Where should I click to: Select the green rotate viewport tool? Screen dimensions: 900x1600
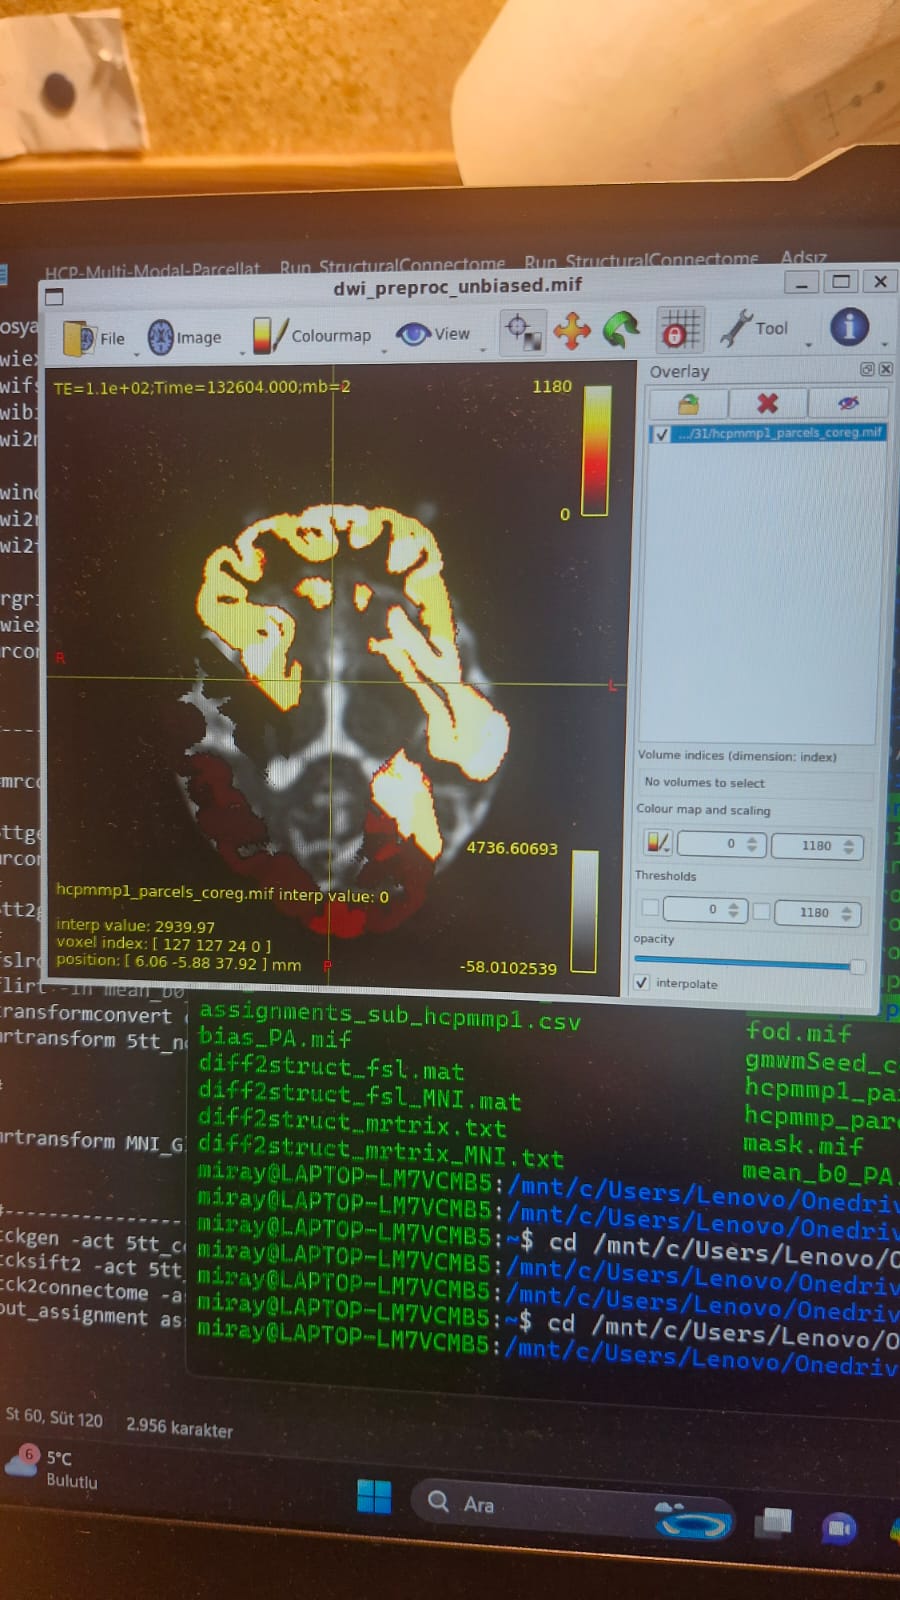[x=620, y=330]
